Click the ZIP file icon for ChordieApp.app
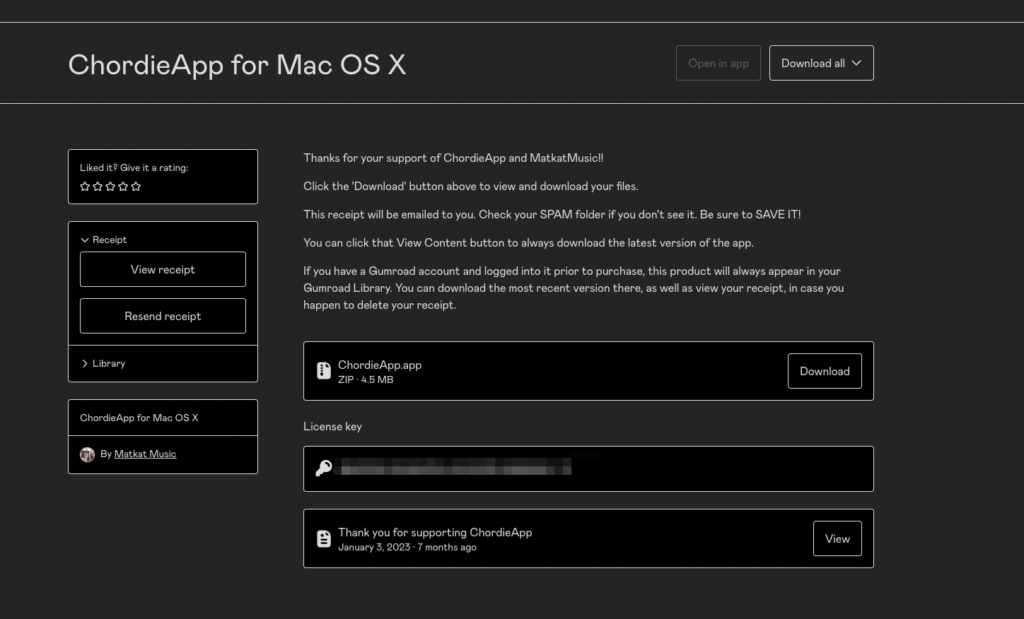The width and height of the screenshot is (1024, 619). (x=323, y=371)
